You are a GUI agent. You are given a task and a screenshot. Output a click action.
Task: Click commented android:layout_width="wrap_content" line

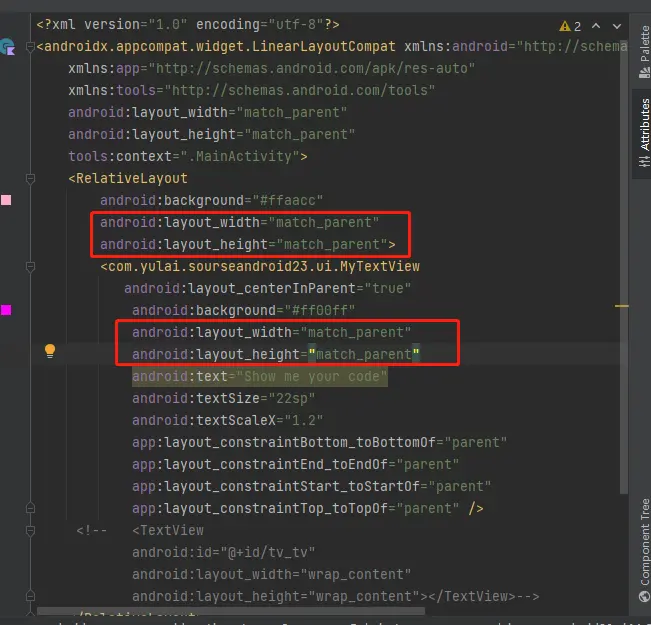272,575
